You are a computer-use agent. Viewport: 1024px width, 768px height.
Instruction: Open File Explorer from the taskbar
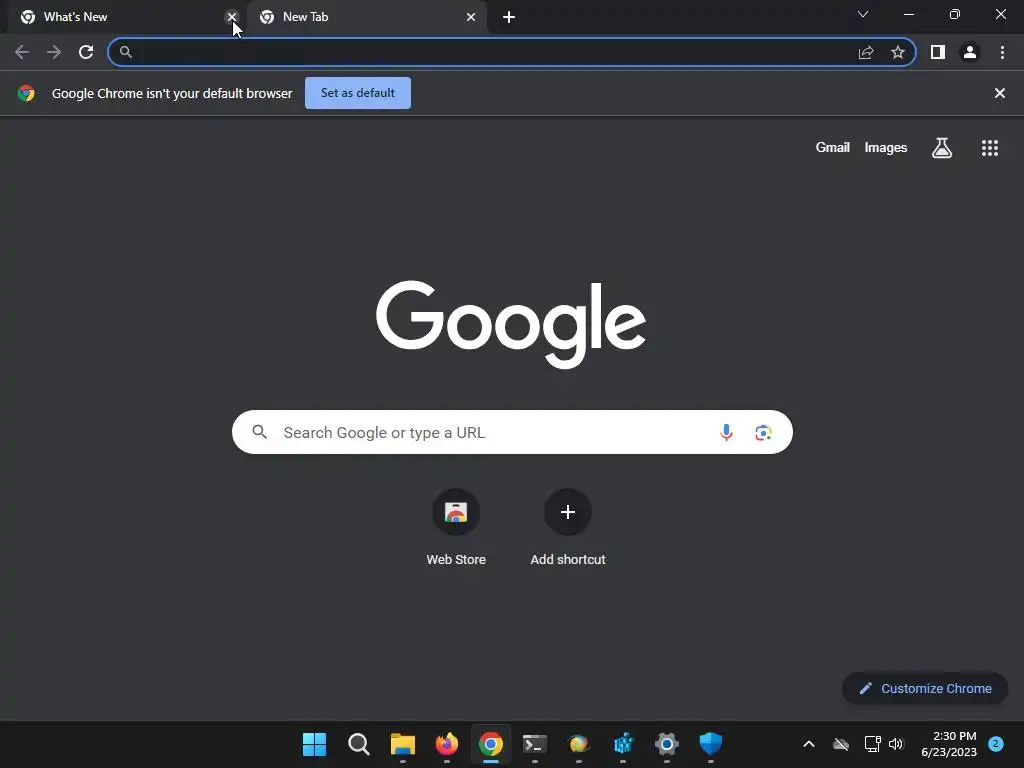click(403, 744)
